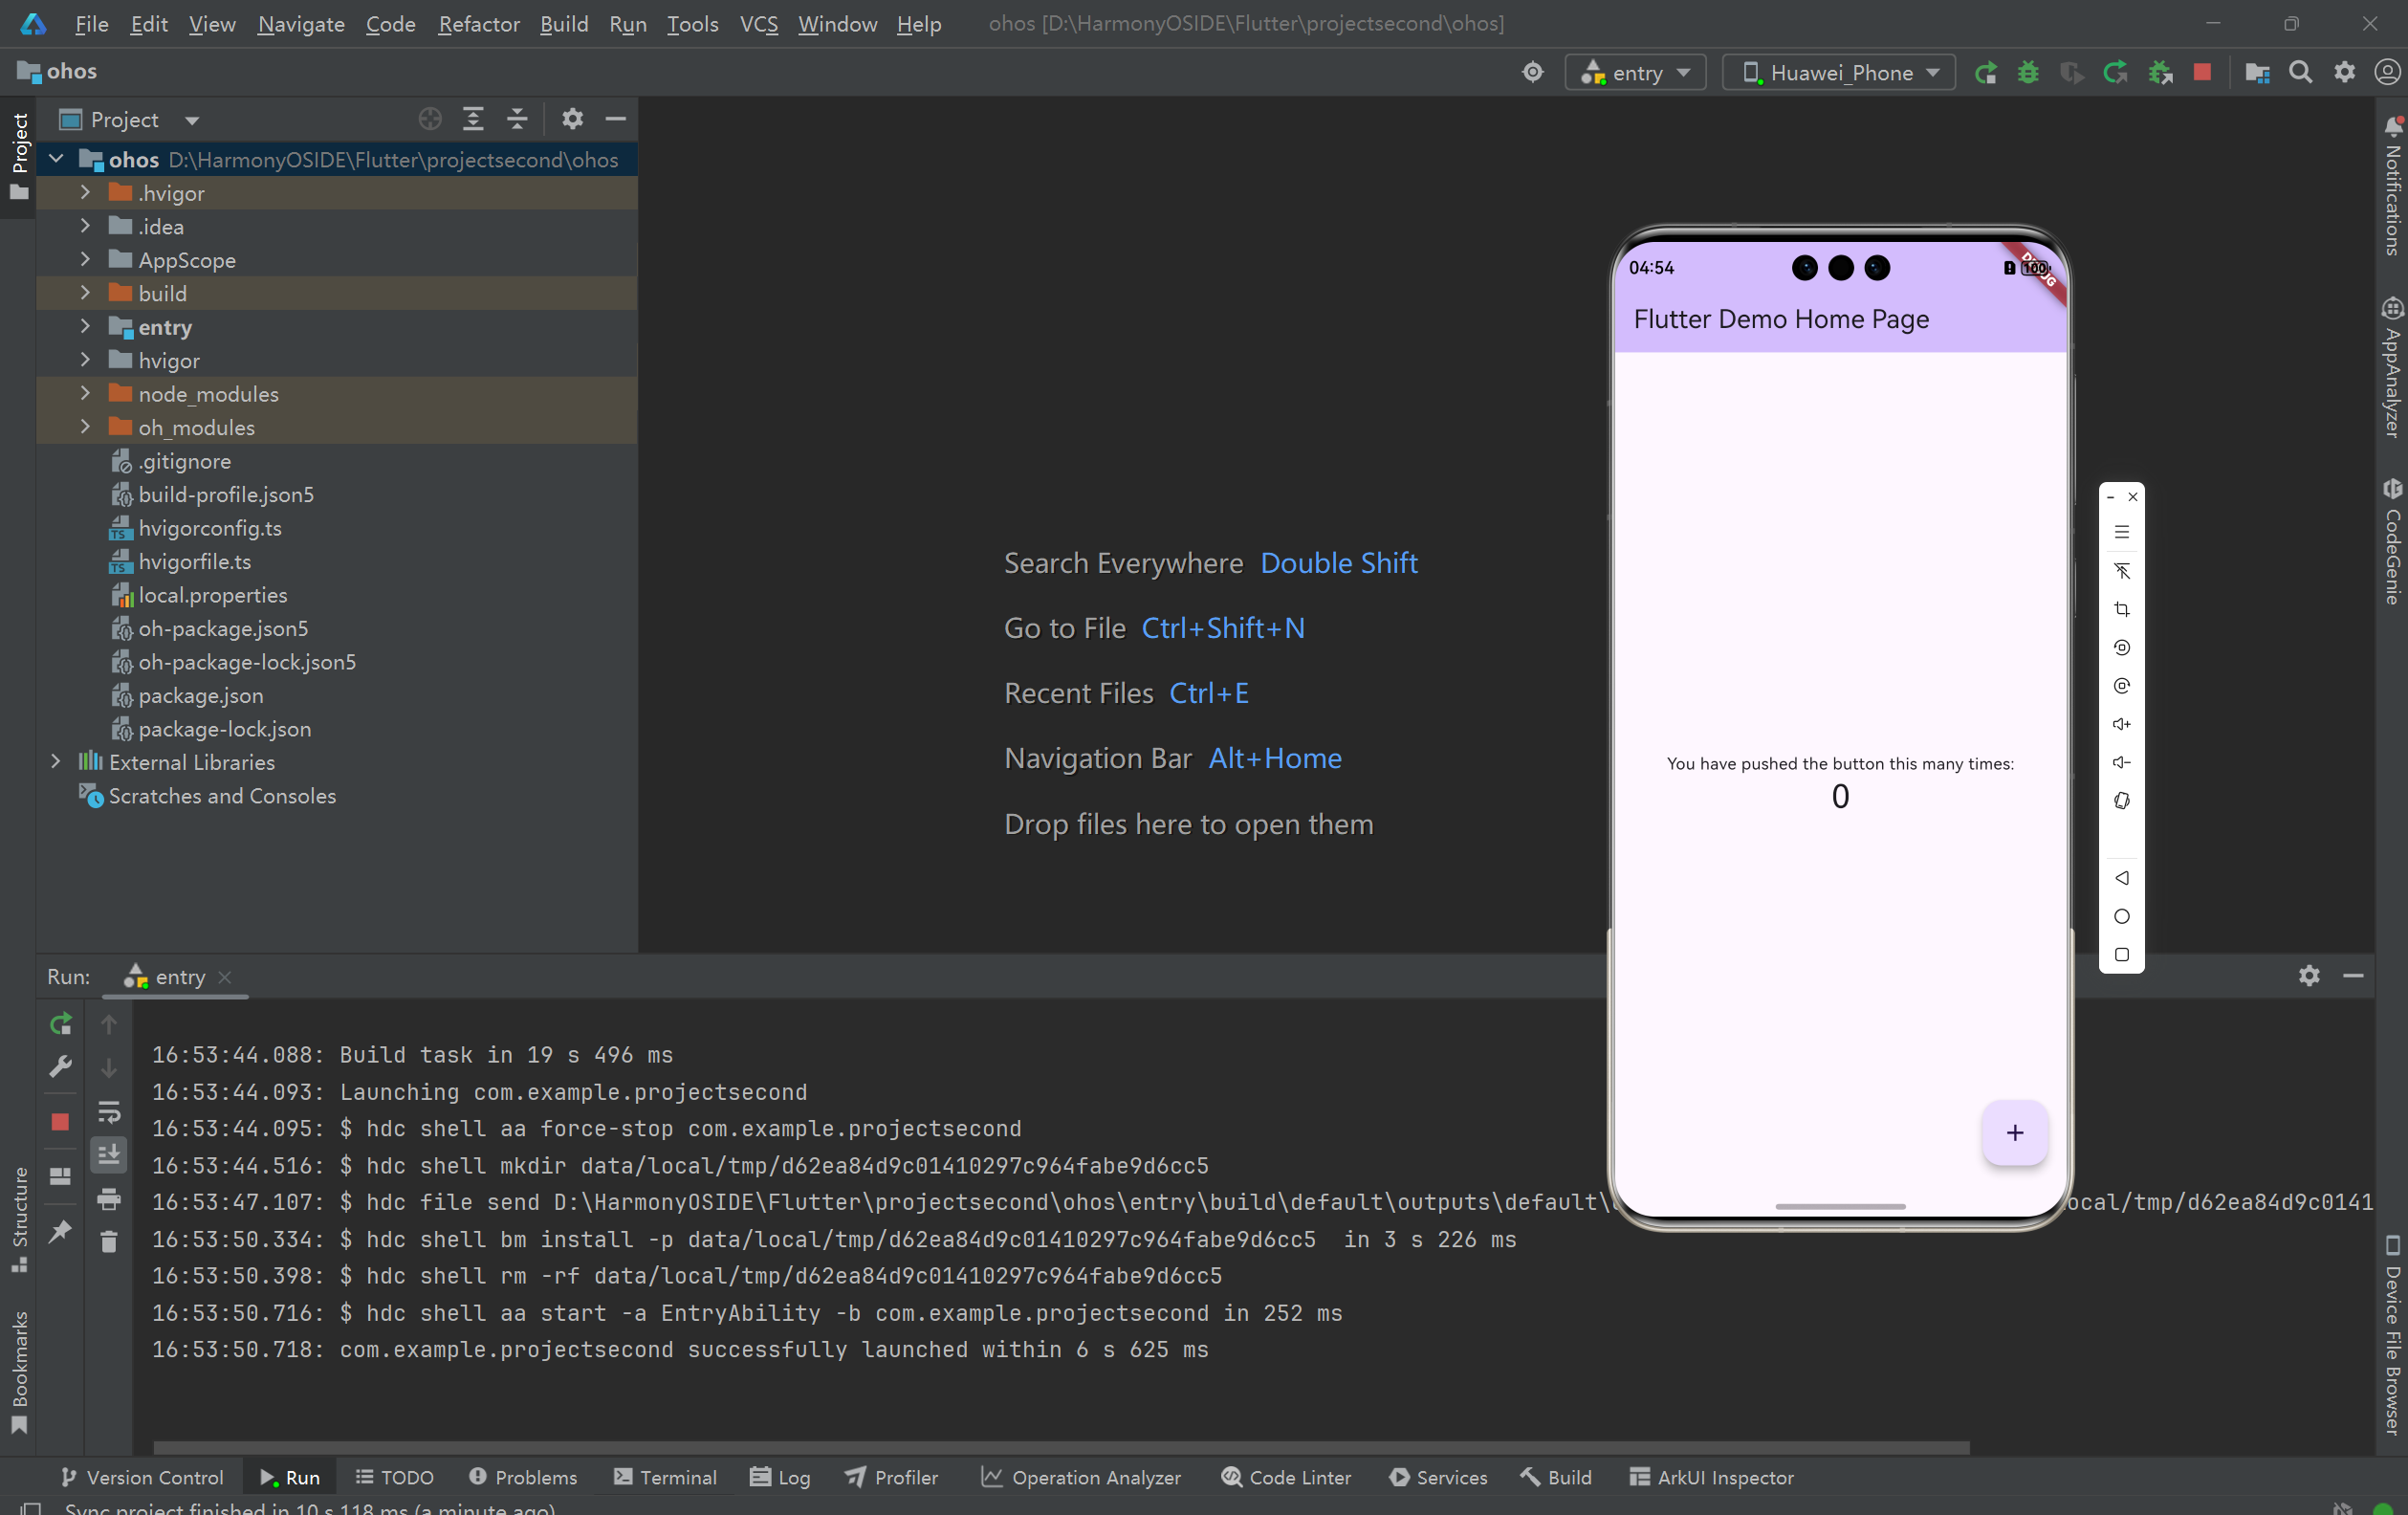Open the Refactor menu
This screenshot has width=2408, height=1515.
click(478, 23)
